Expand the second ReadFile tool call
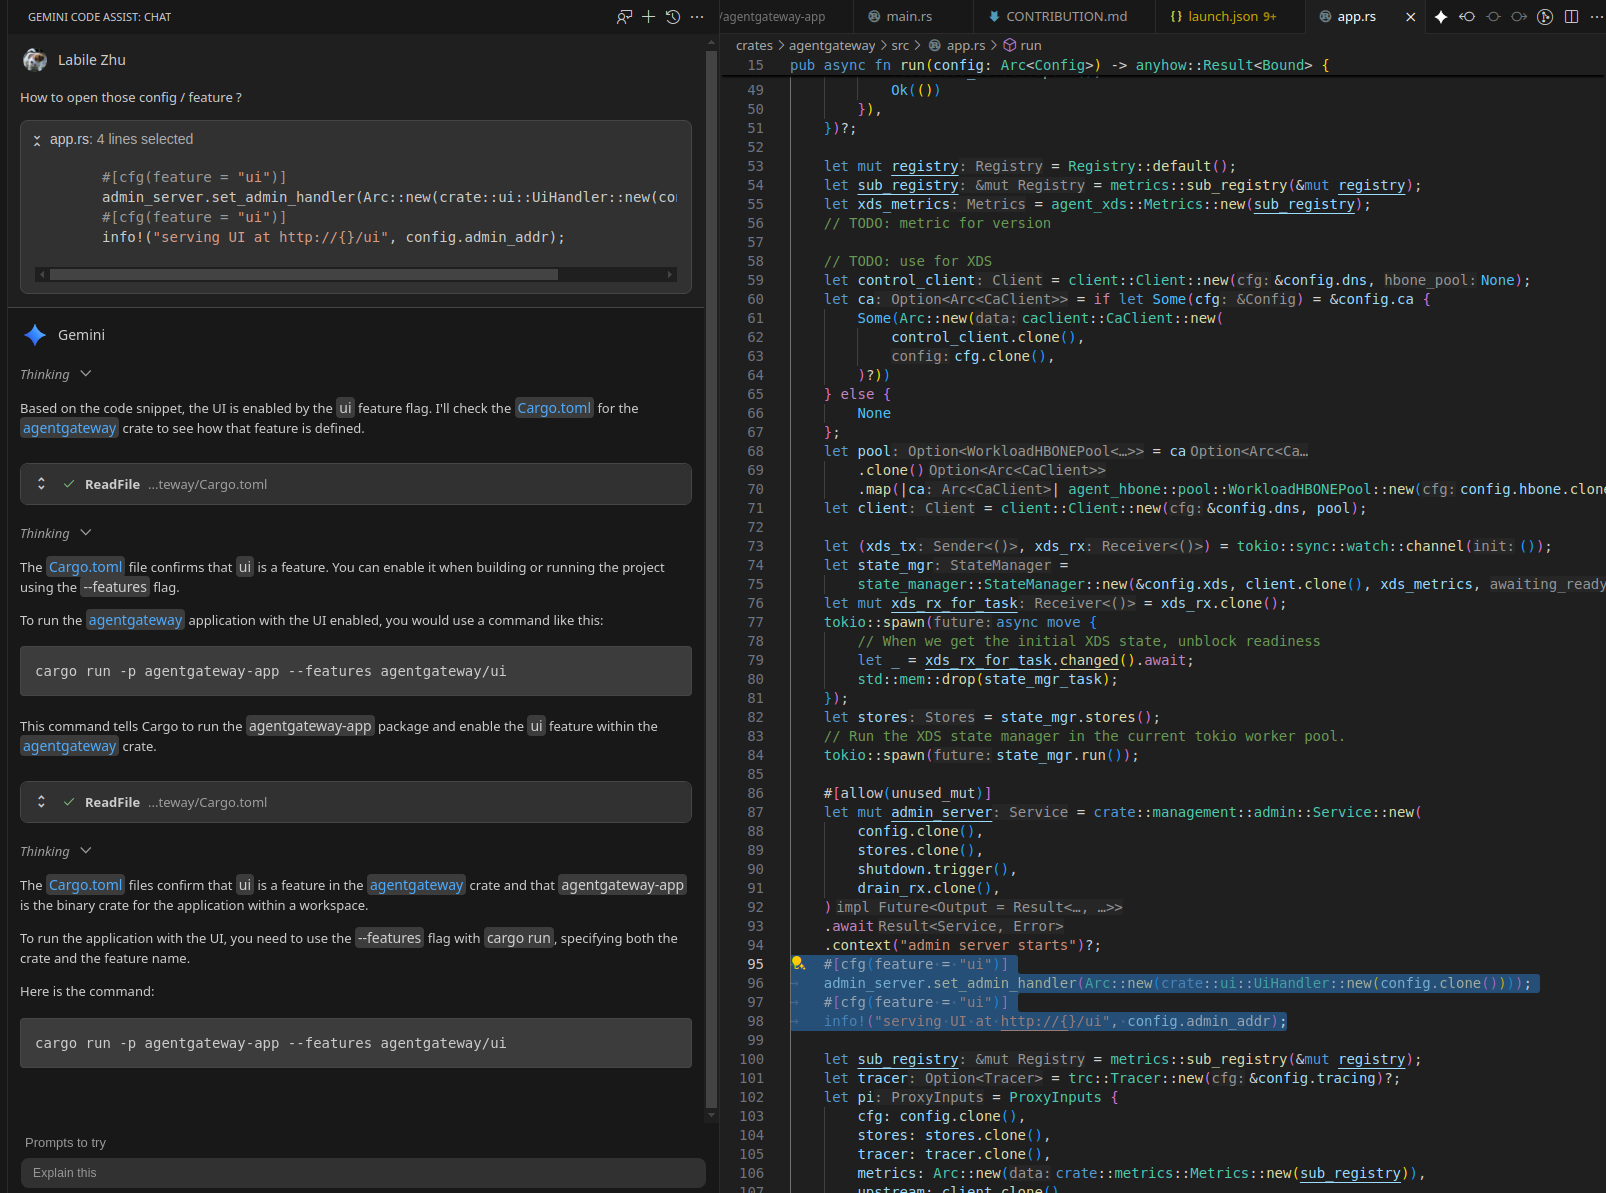The image size is (1606, 1193). tap(41, 802)
